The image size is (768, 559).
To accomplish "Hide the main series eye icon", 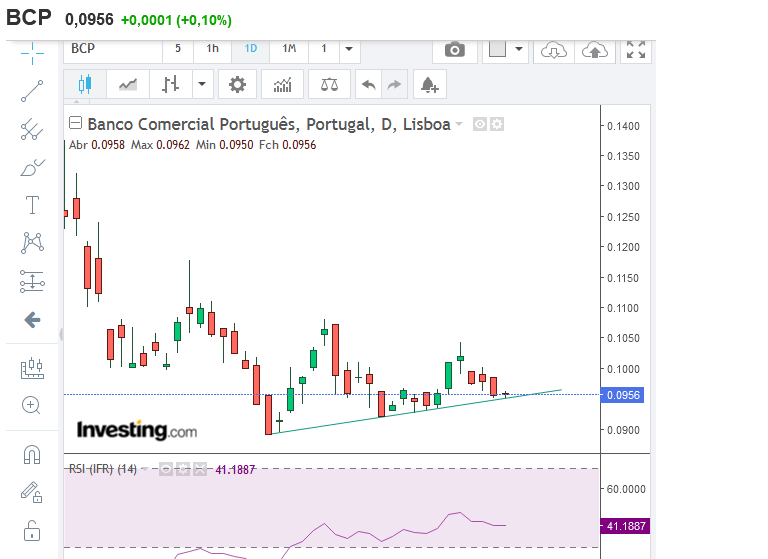I will tap(480, 124).
